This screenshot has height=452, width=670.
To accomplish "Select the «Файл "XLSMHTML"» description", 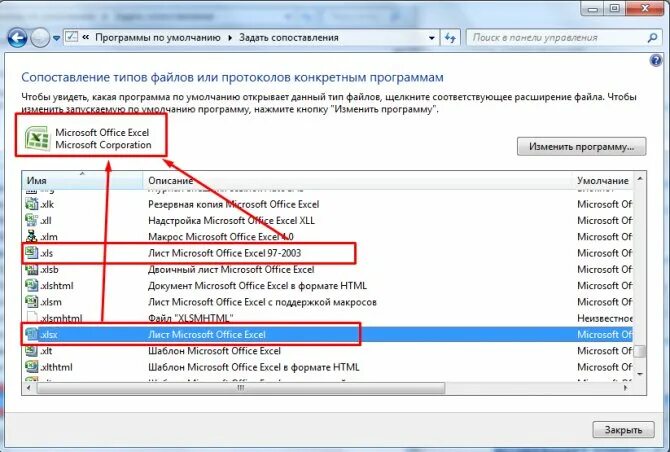I will click(x=191, y=318).
